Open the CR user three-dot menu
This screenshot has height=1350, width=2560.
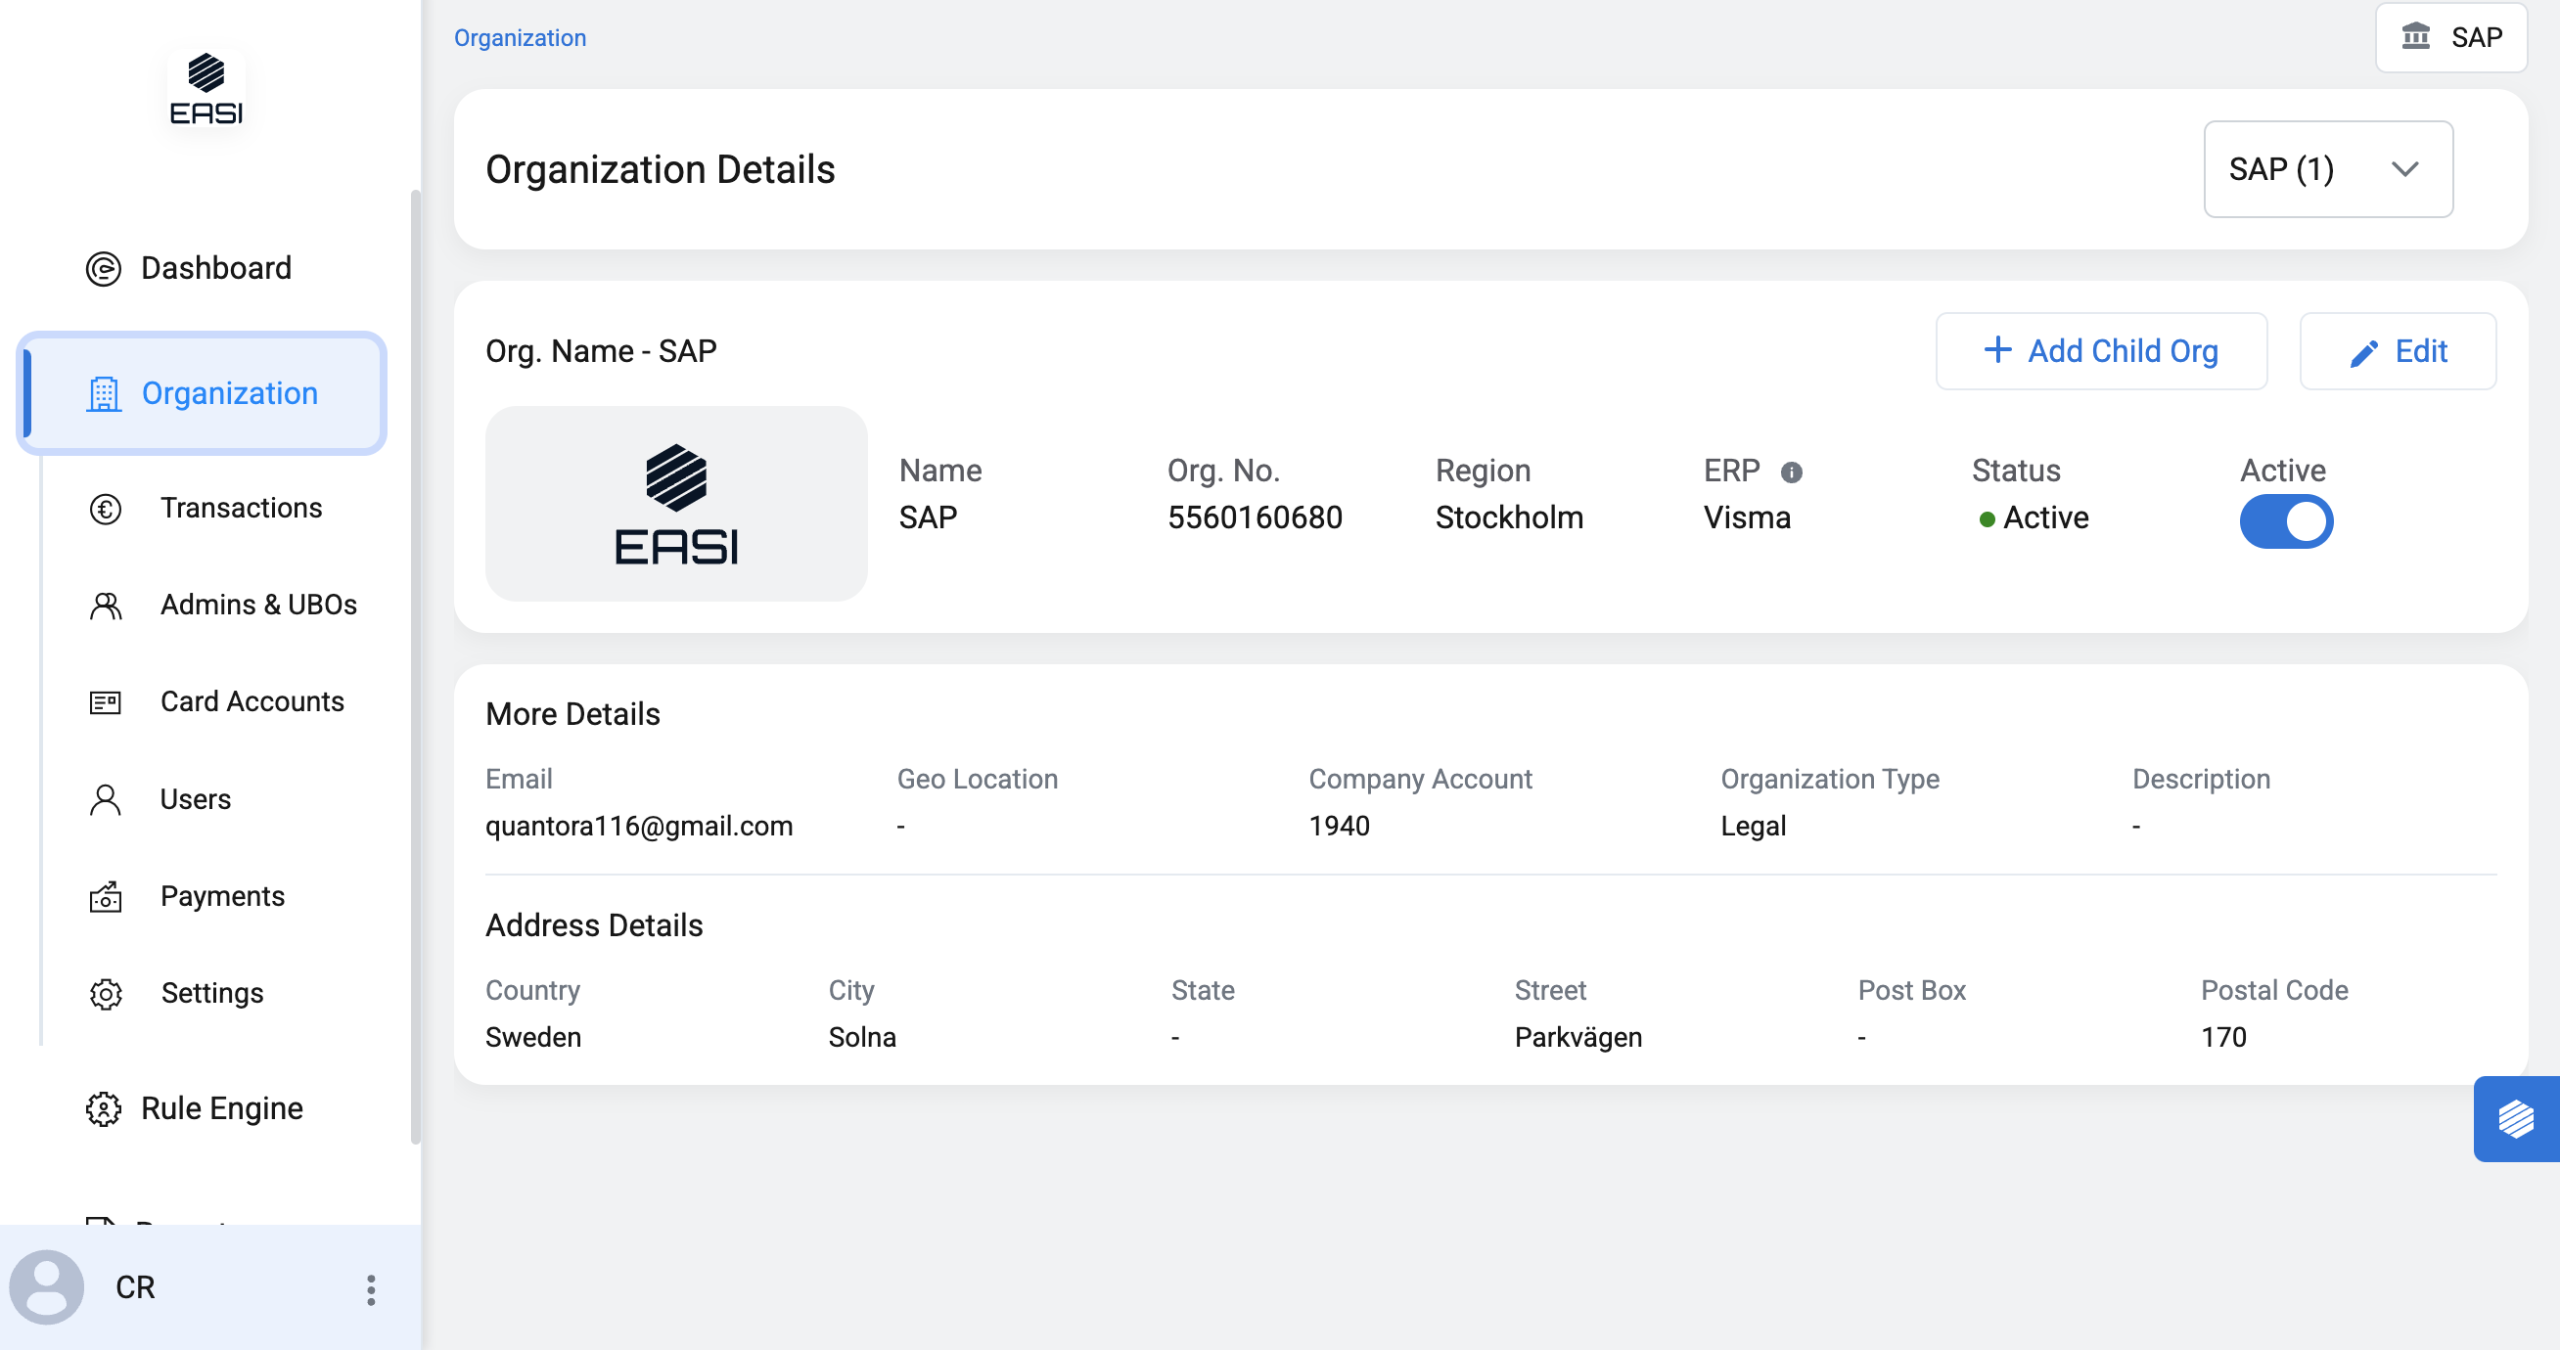pyautogui.click(x=371, y=1289)
